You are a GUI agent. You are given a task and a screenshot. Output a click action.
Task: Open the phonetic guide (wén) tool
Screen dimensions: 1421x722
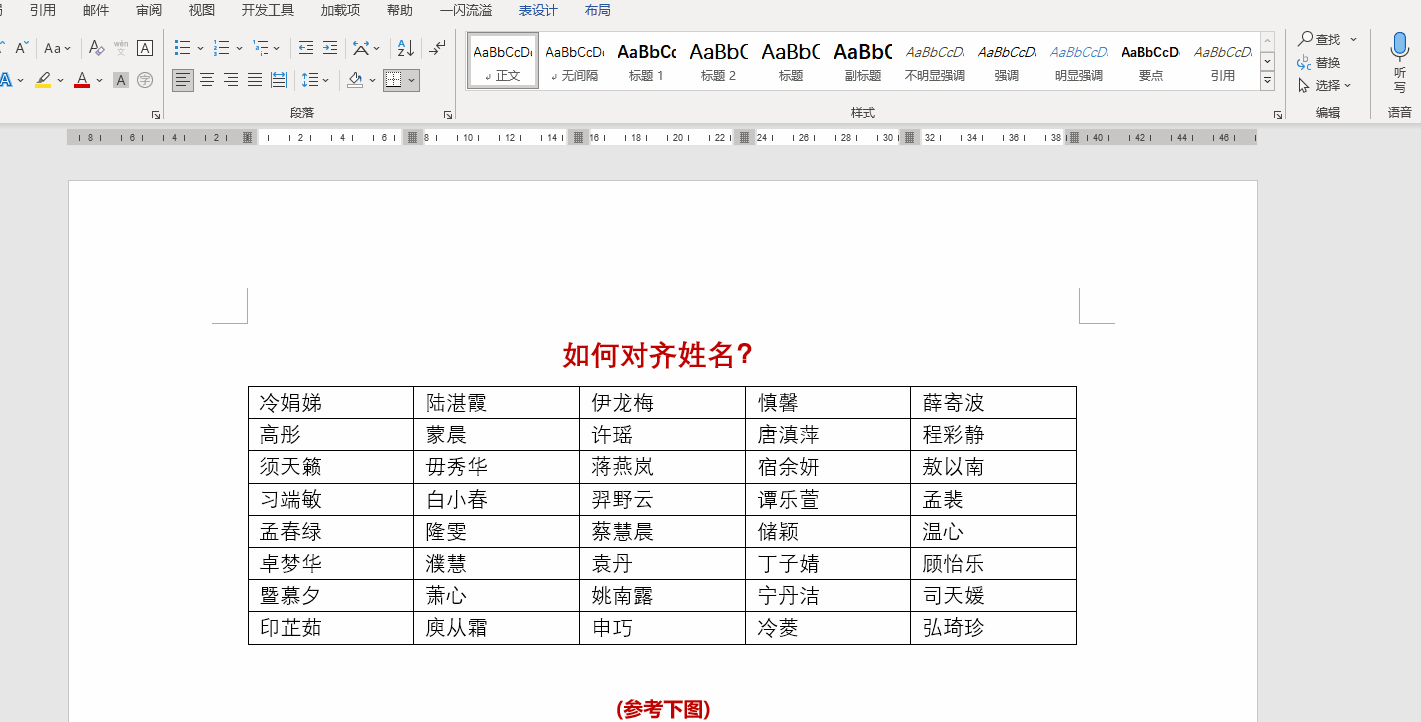click(121, 48)
